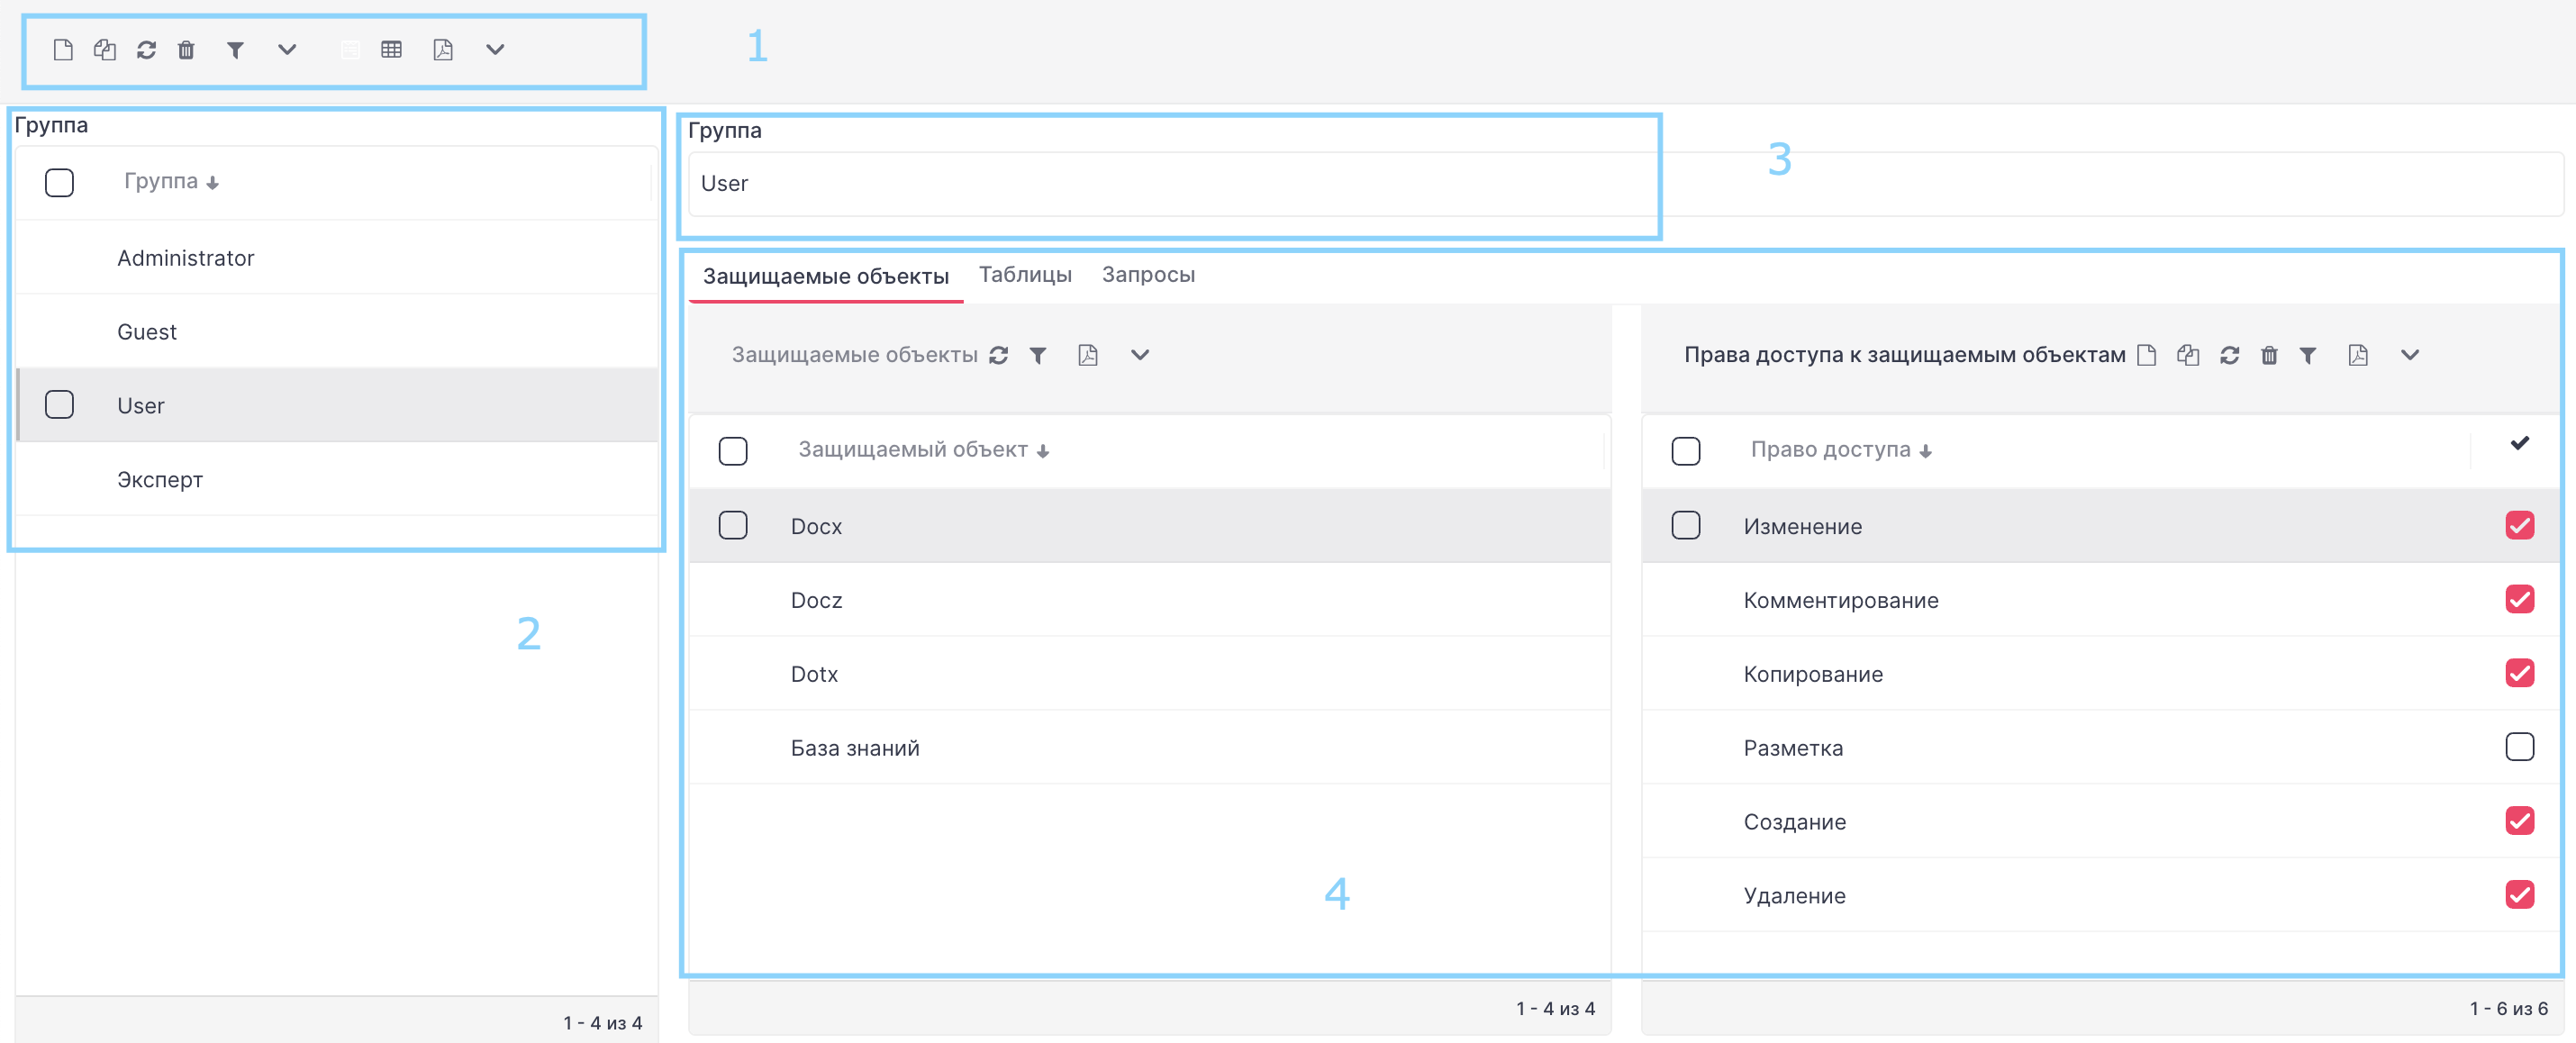
Task: Filter the Защищаемые объекты list
Action: click(x=1038, y=355)
